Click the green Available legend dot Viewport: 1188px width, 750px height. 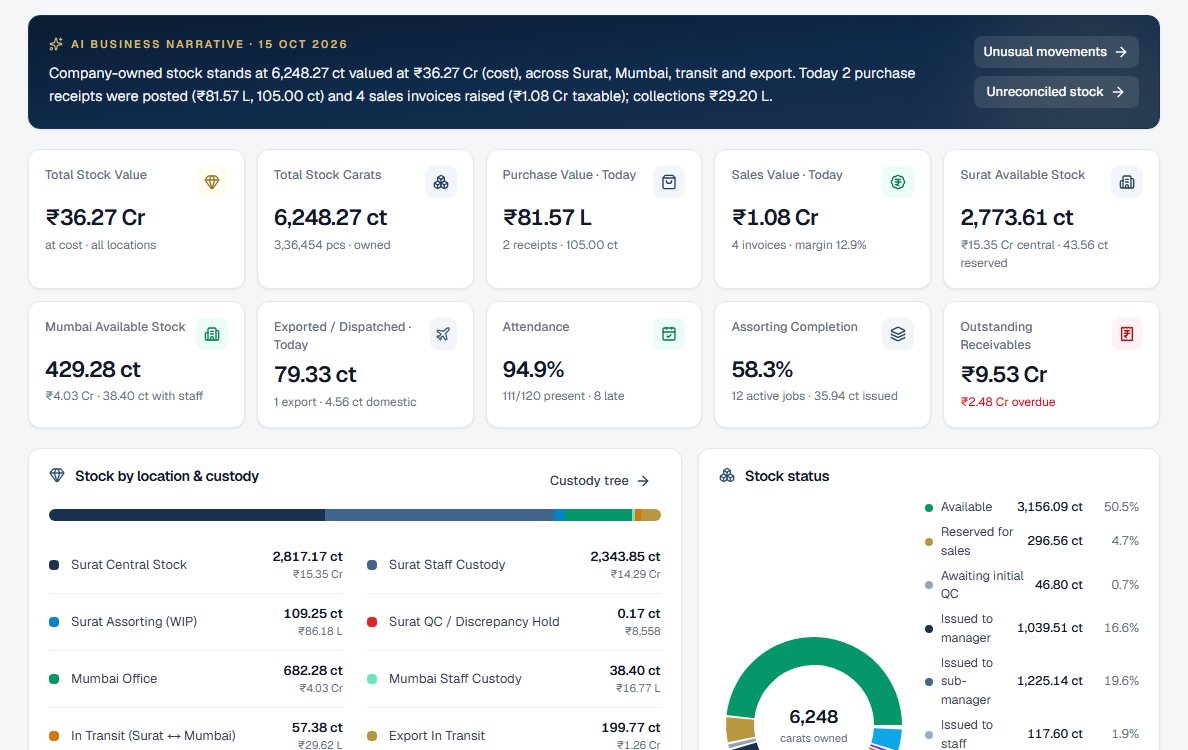[x=929, y=508]
